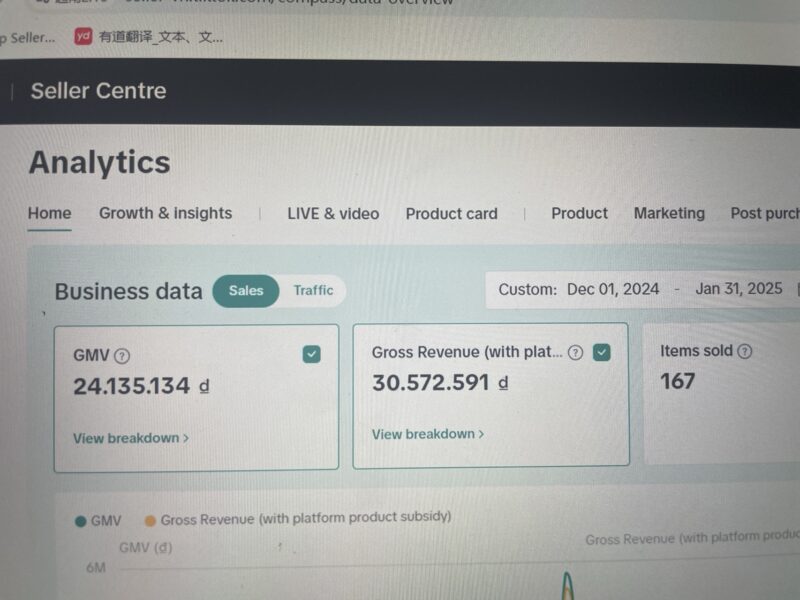
Task: Click the help icon next to GMV
Action: pos(122,356)
